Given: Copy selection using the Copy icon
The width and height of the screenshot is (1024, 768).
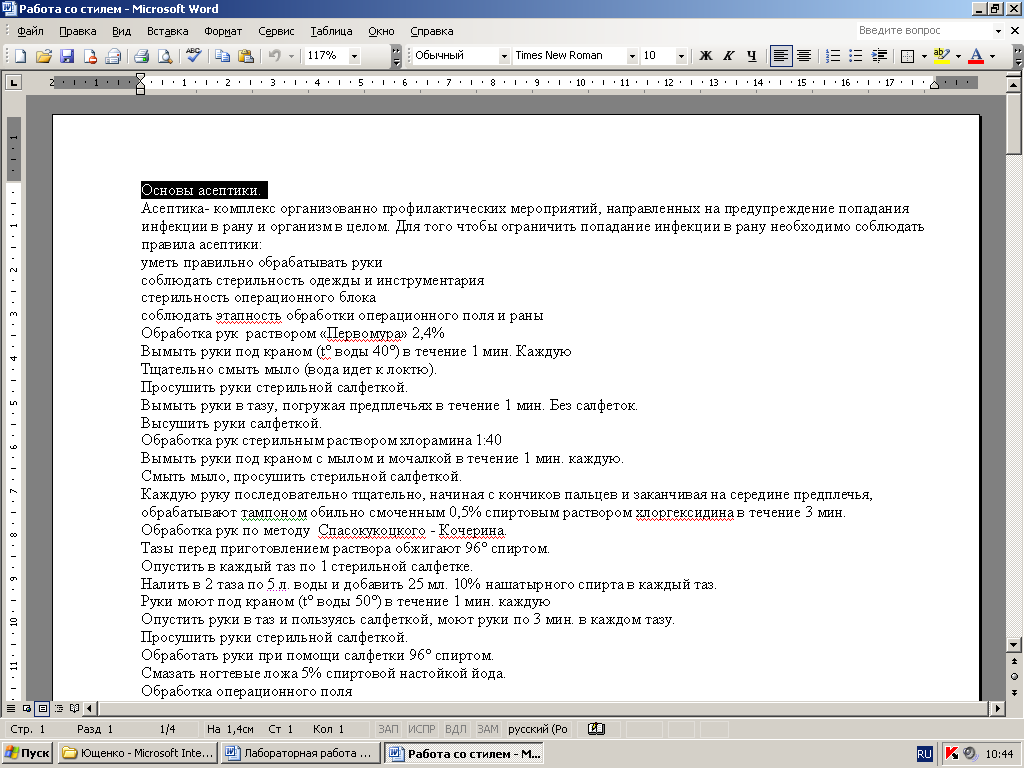Looking at the screenshot, I should coord(223,56).
